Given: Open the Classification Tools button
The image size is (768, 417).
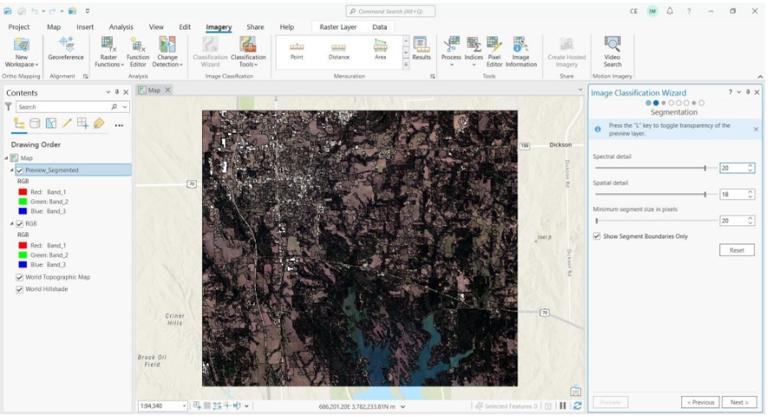Looking at the screenshot, I should point(248,52).
